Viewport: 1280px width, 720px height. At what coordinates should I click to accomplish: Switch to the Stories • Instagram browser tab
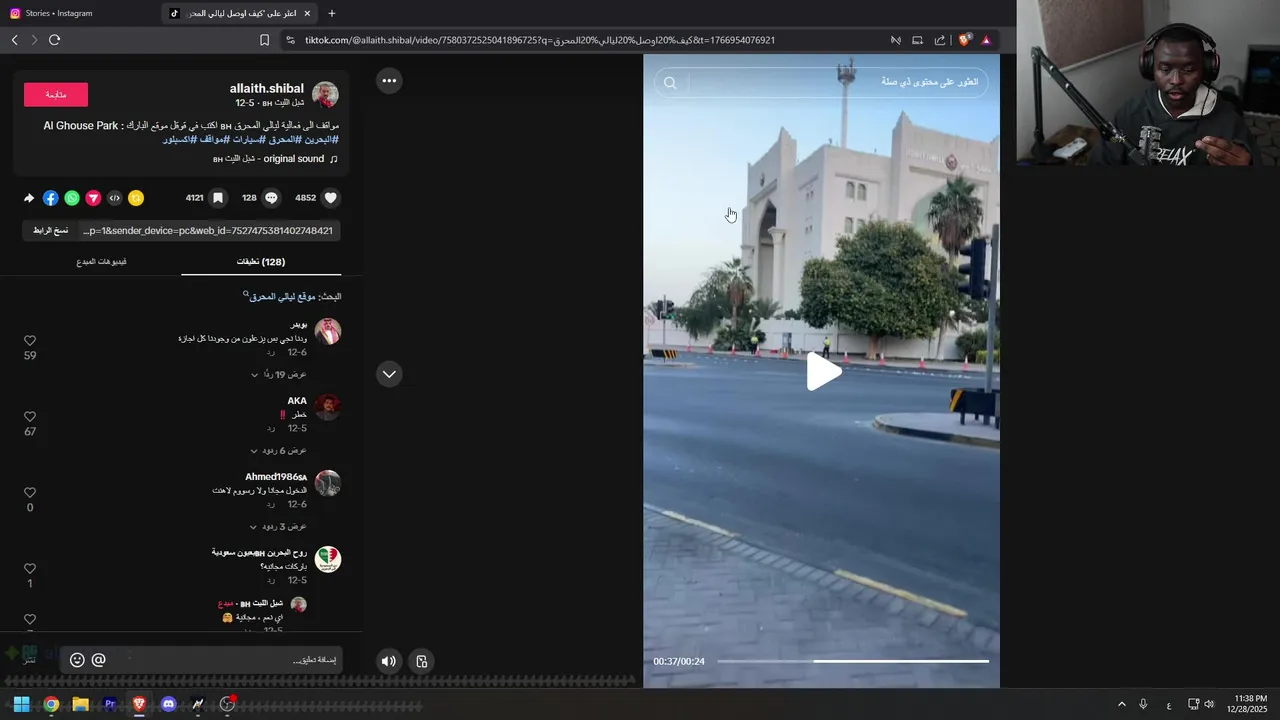coord(78,13)
